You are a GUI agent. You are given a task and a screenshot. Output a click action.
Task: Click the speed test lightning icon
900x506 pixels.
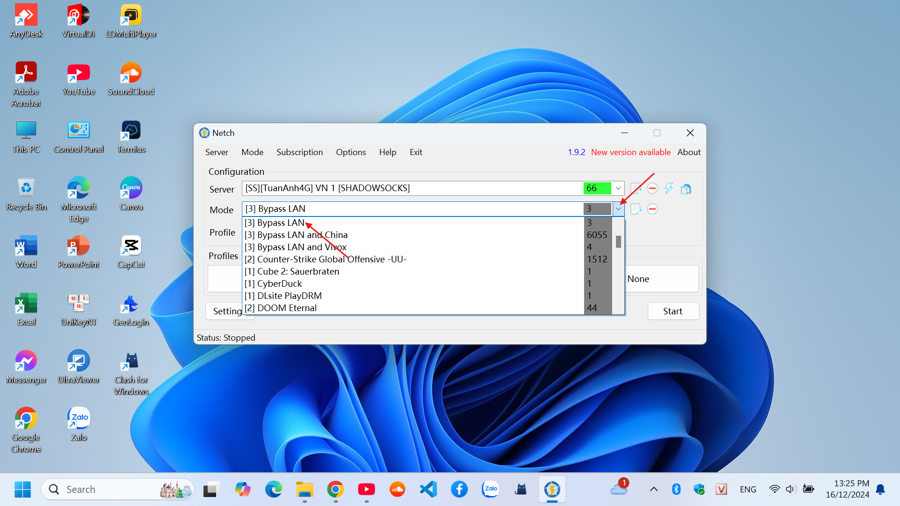coord(669,188)
